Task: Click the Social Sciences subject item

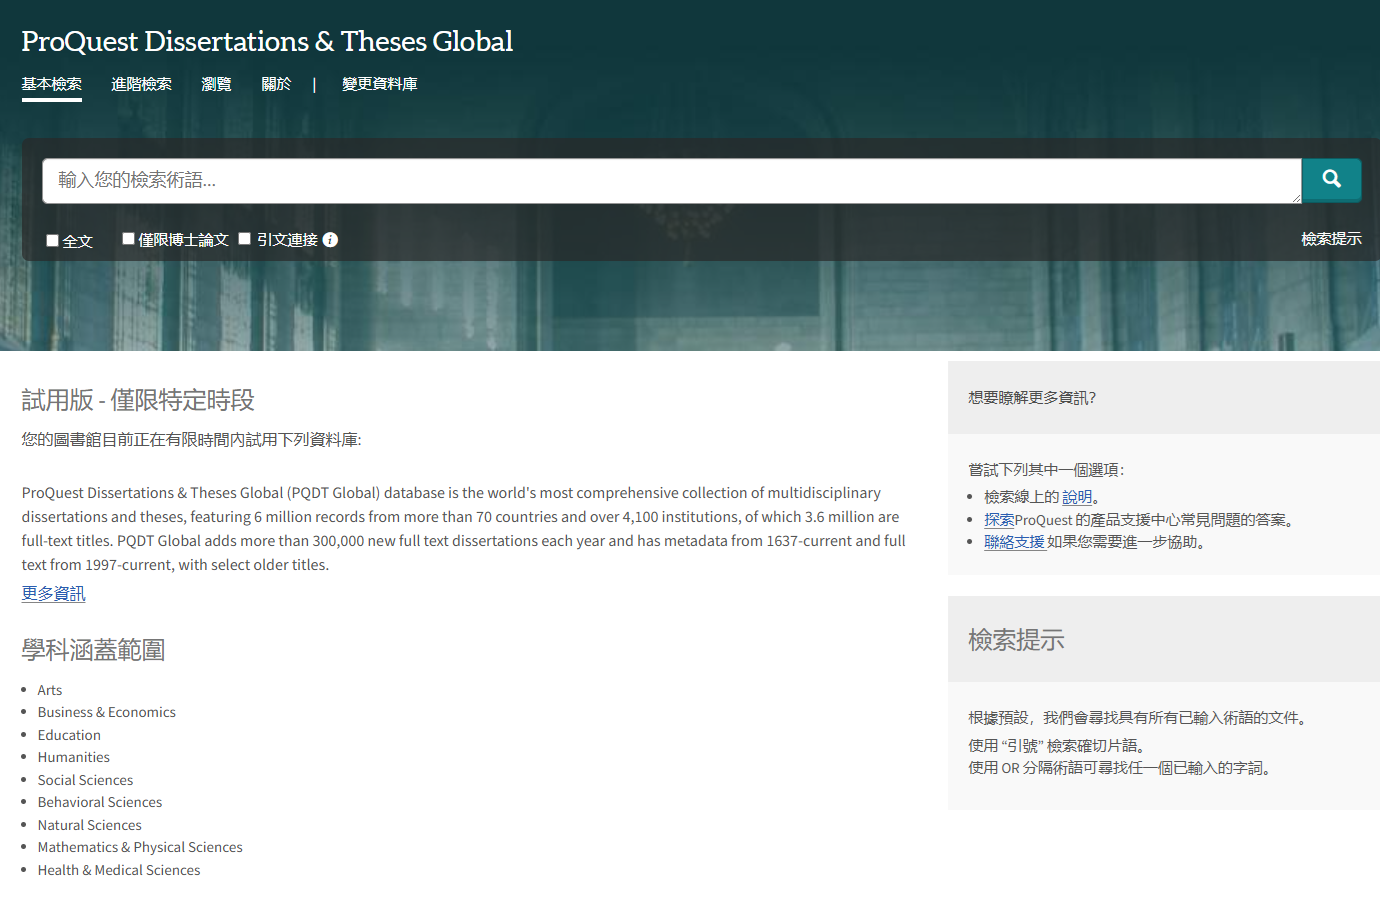Action: click(85, 780)
